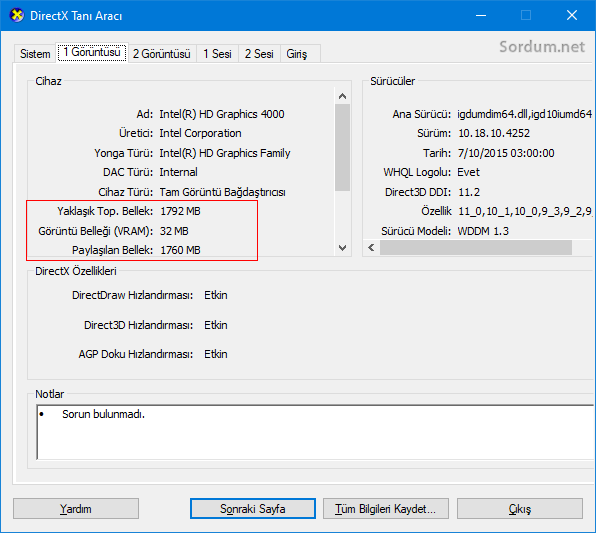Screen dimensions: 596x533
Task: Click the Yaklaşık Top. Bellek label
Action: tap(105, 211)
